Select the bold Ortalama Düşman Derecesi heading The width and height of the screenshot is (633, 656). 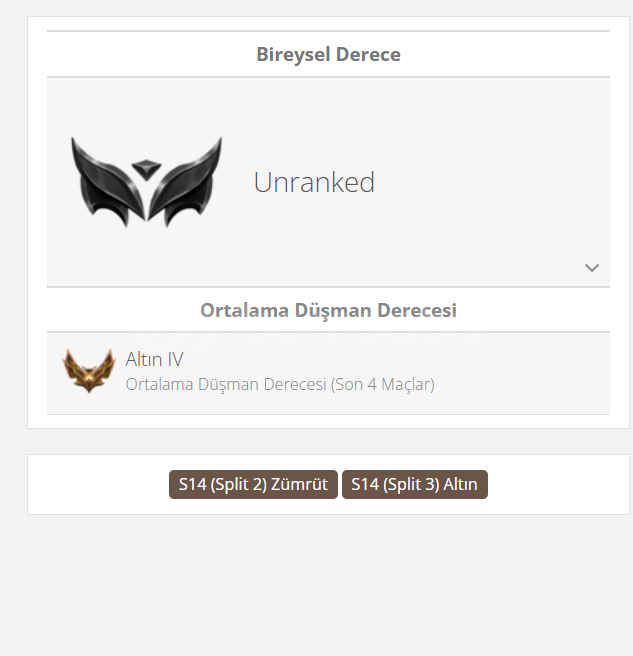pyautogui.click(x=328, y=310)
